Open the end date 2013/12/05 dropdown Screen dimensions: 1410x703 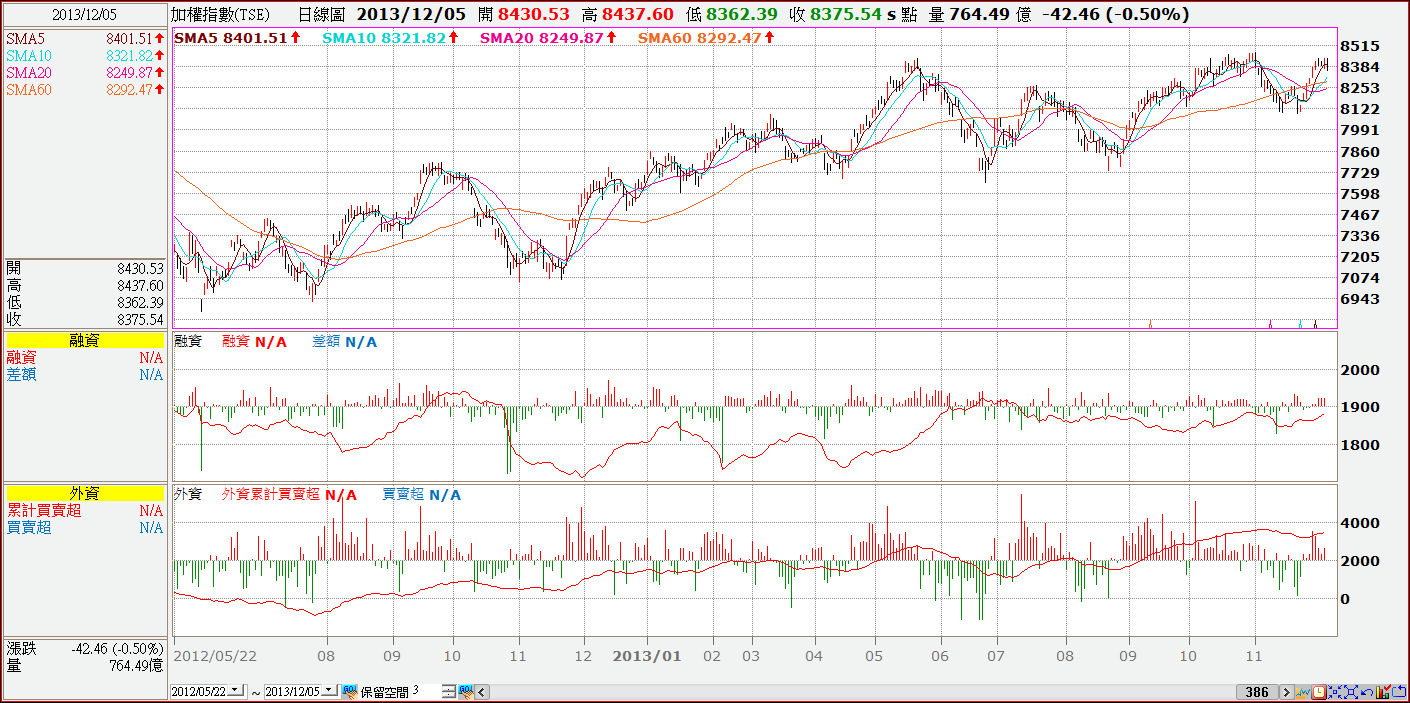[x=329, y=690]
